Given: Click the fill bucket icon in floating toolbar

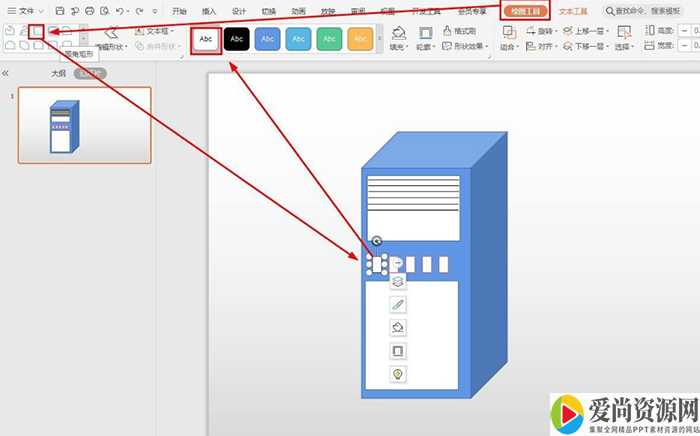Looking at the screenshot, I should pyautogui.click(x=398, y=328).
